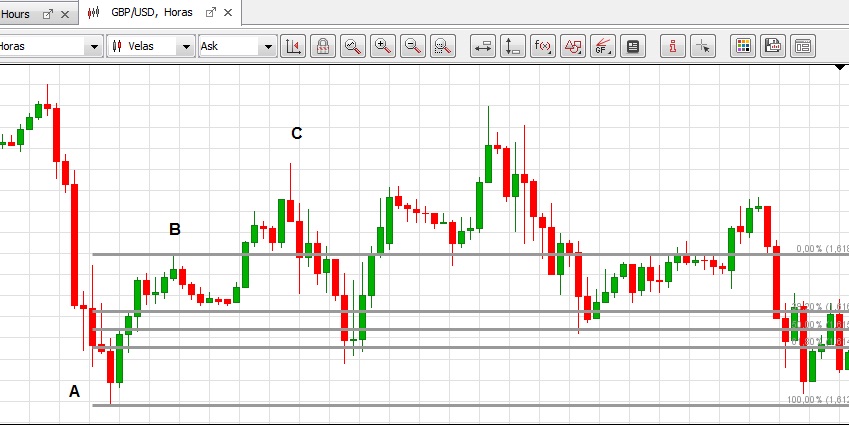Open the f(x) indicators menu
Image resolution: width=849 pixels, height=425 pixels.
coord(543,46)
